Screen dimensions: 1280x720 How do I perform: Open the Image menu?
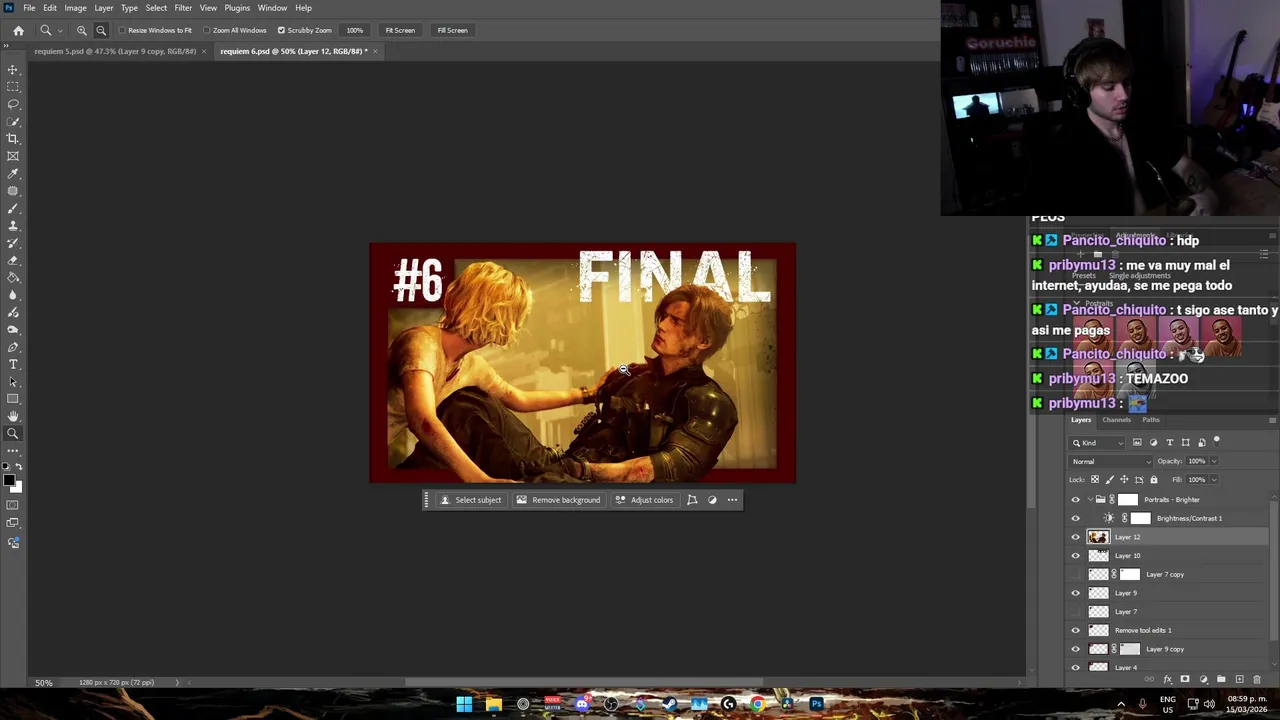pos(75,8)
